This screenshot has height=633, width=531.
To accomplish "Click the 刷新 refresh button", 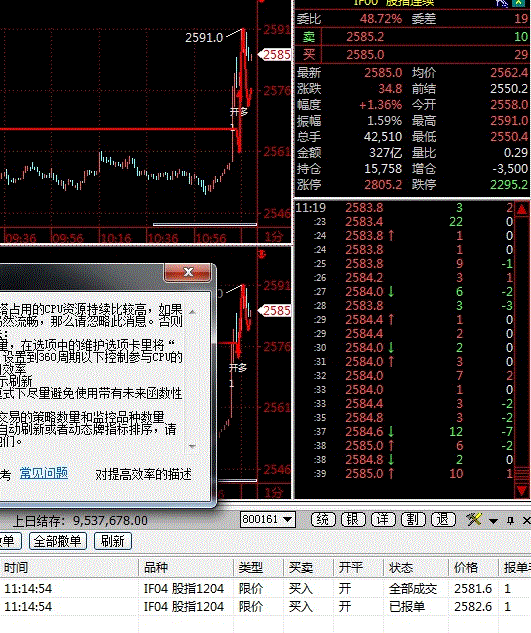I will (x=113, y=541).
